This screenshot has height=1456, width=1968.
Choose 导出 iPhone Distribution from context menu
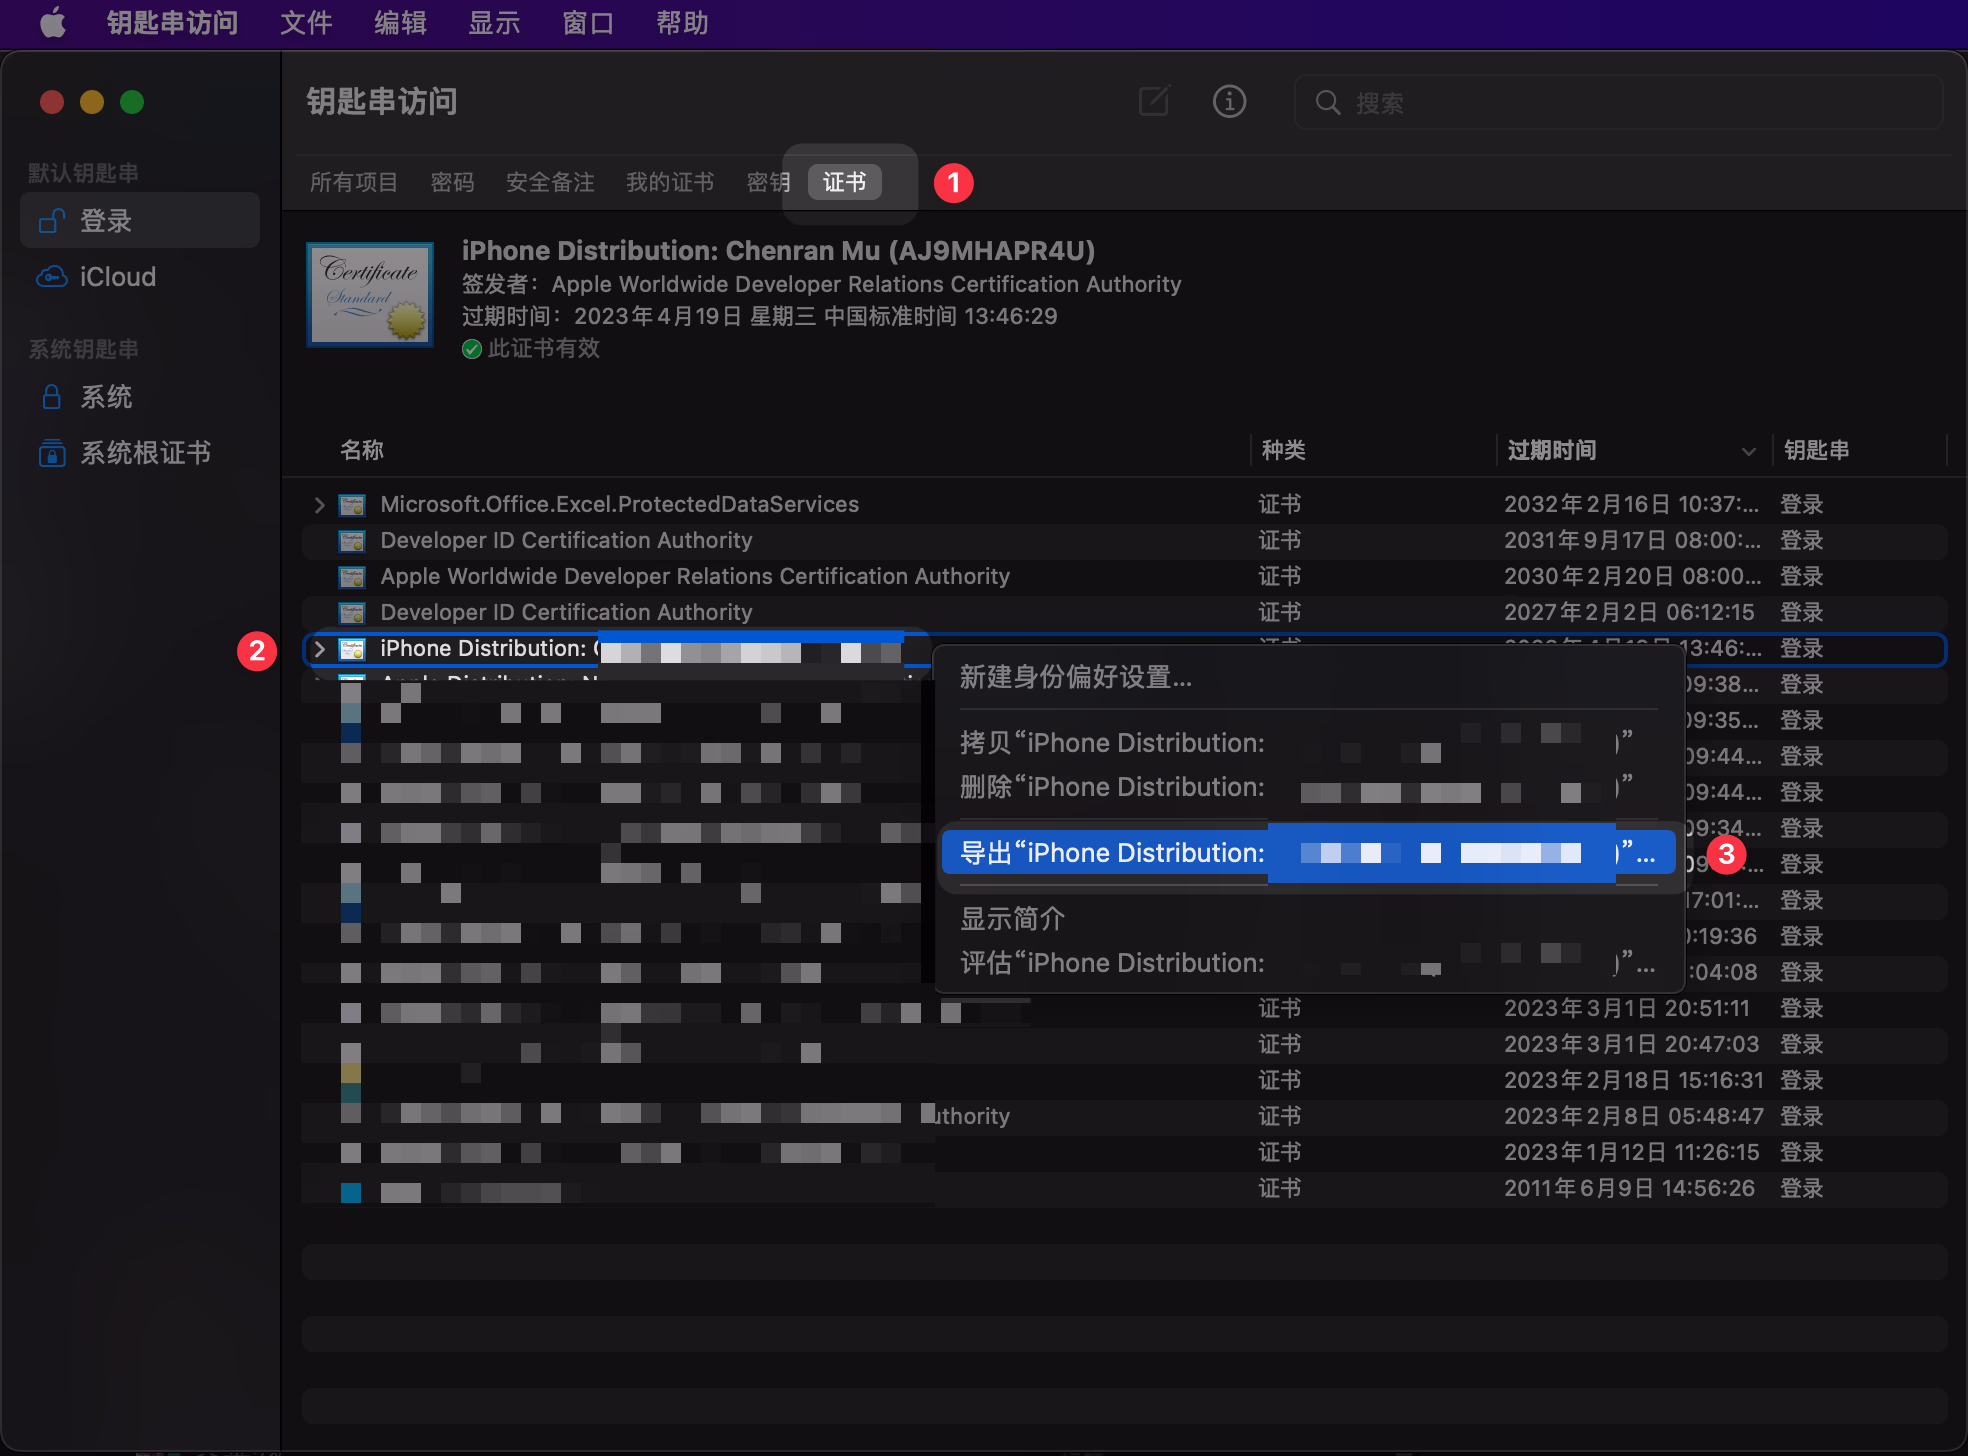(1110, 853)
